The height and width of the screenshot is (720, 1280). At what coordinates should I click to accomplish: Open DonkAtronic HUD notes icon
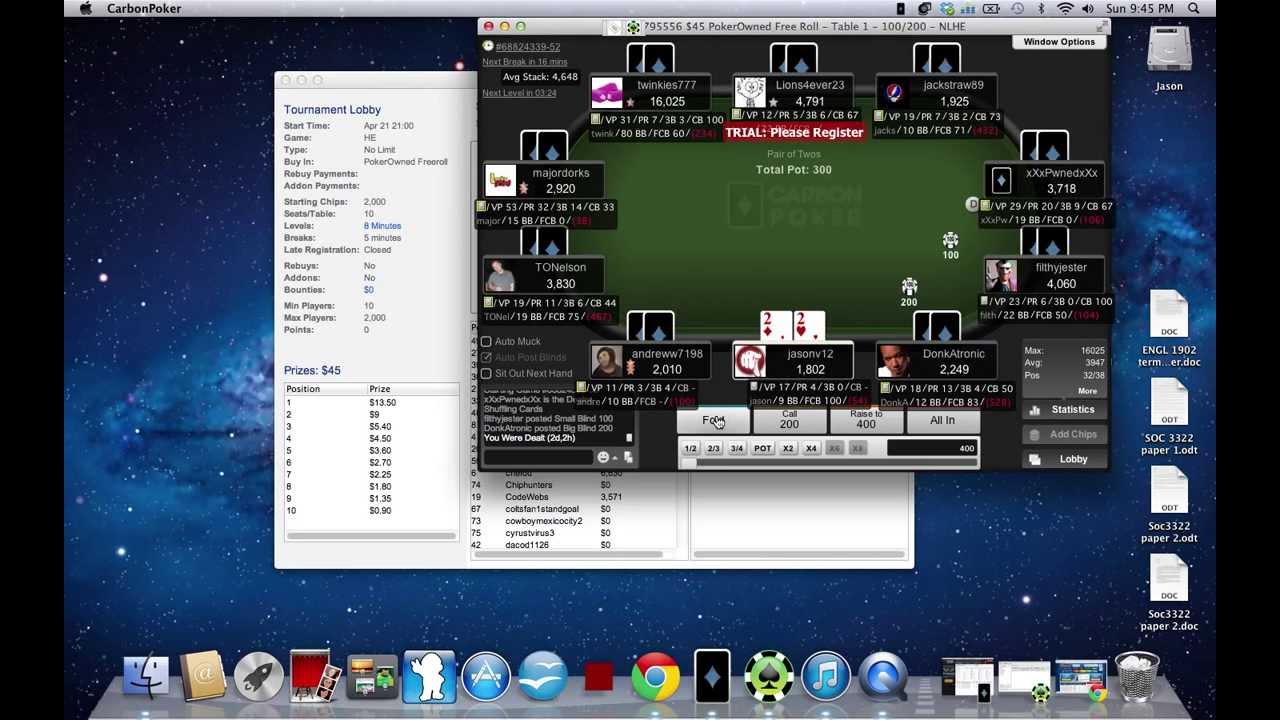[x=884, y=388]
